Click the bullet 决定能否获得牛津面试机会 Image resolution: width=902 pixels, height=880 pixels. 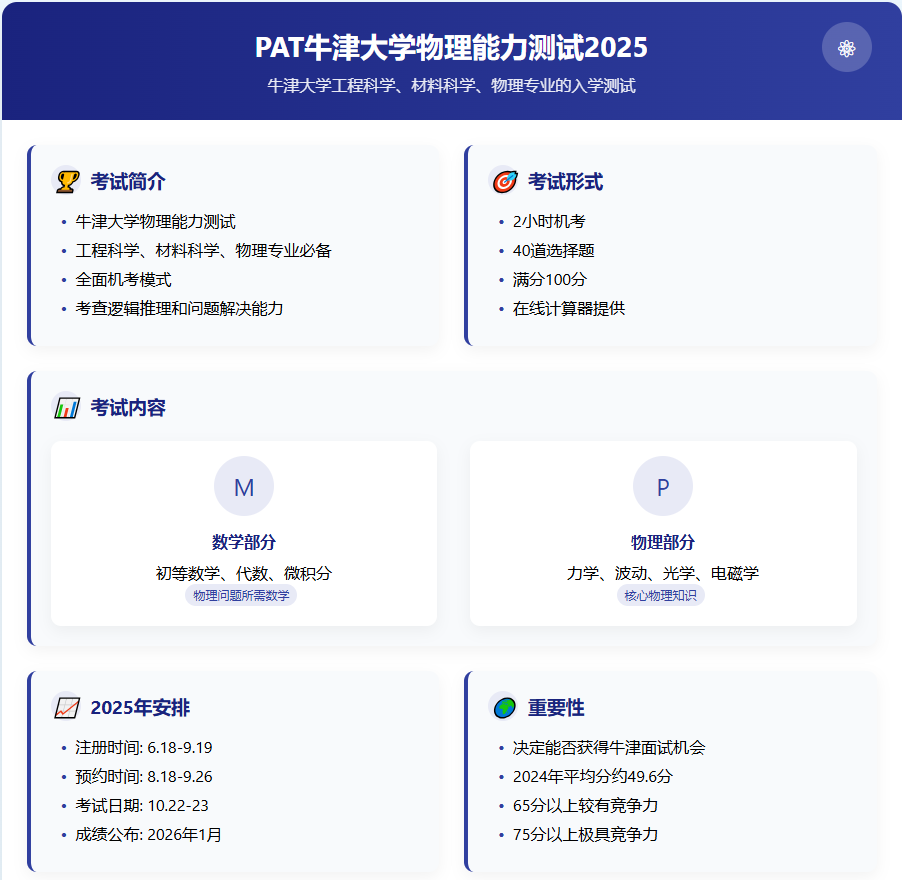(609, 748)
